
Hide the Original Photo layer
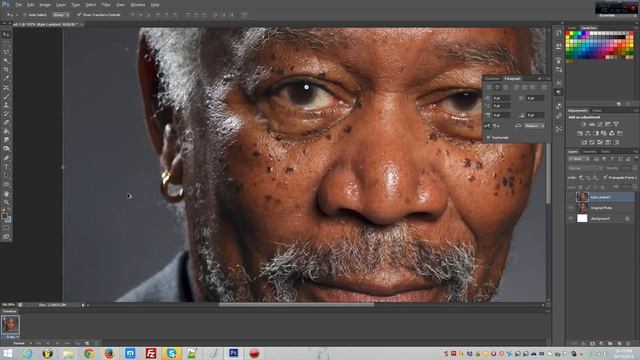point(571,208)
